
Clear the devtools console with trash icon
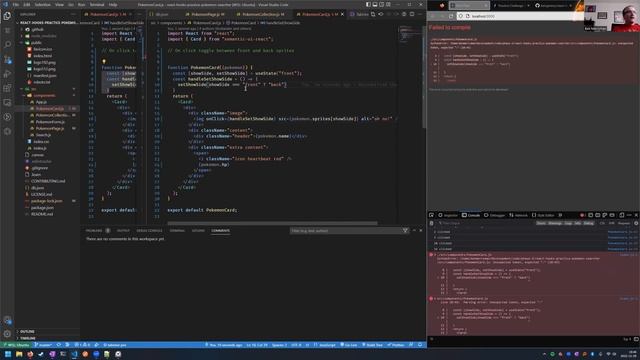coord(431,223)
